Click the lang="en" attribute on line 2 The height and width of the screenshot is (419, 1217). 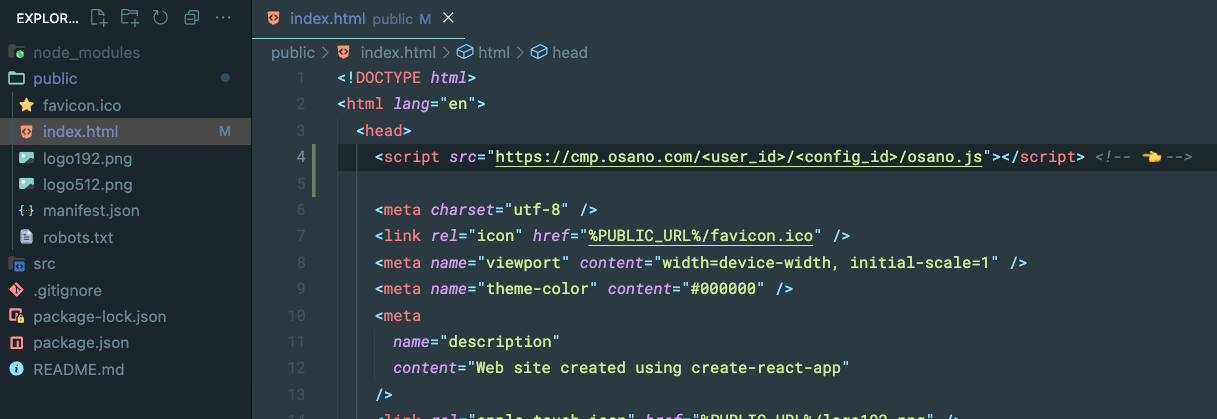pos(436,104)
